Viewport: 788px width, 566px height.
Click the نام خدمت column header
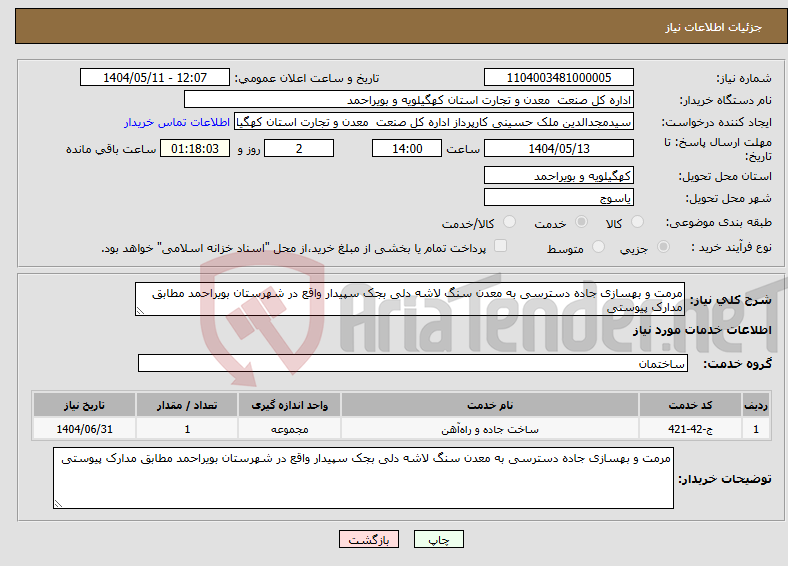tap(489, 405)
